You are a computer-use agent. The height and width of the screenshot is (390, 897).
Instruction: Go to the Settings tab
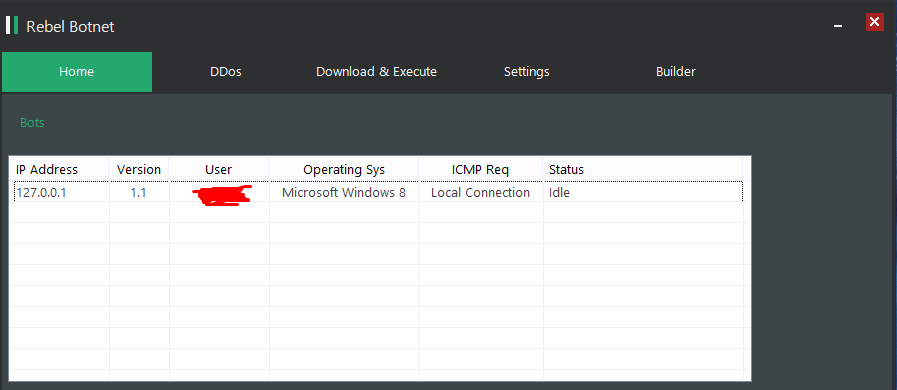pos(526,72)
